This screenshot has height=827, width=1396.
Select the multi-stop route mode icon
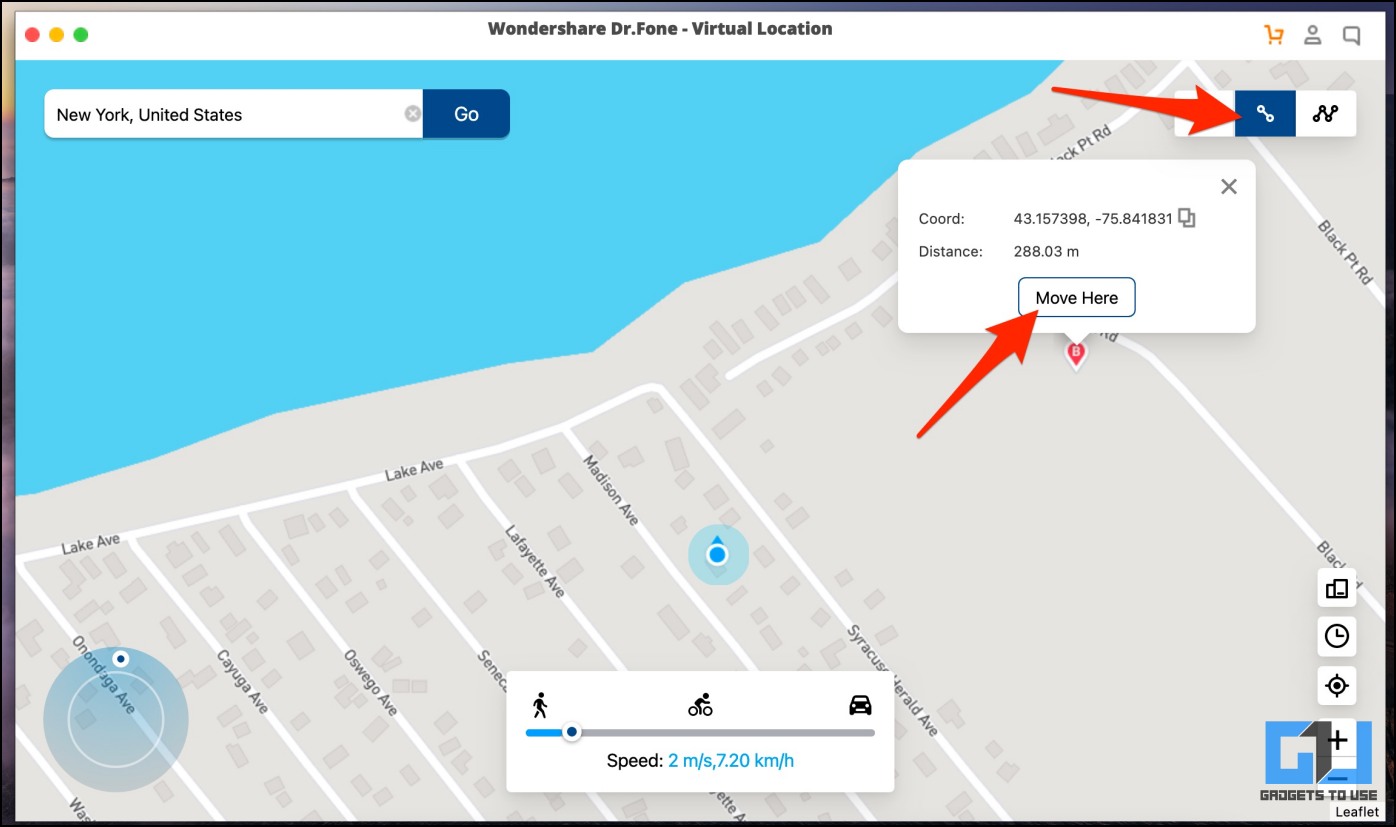1326,113
